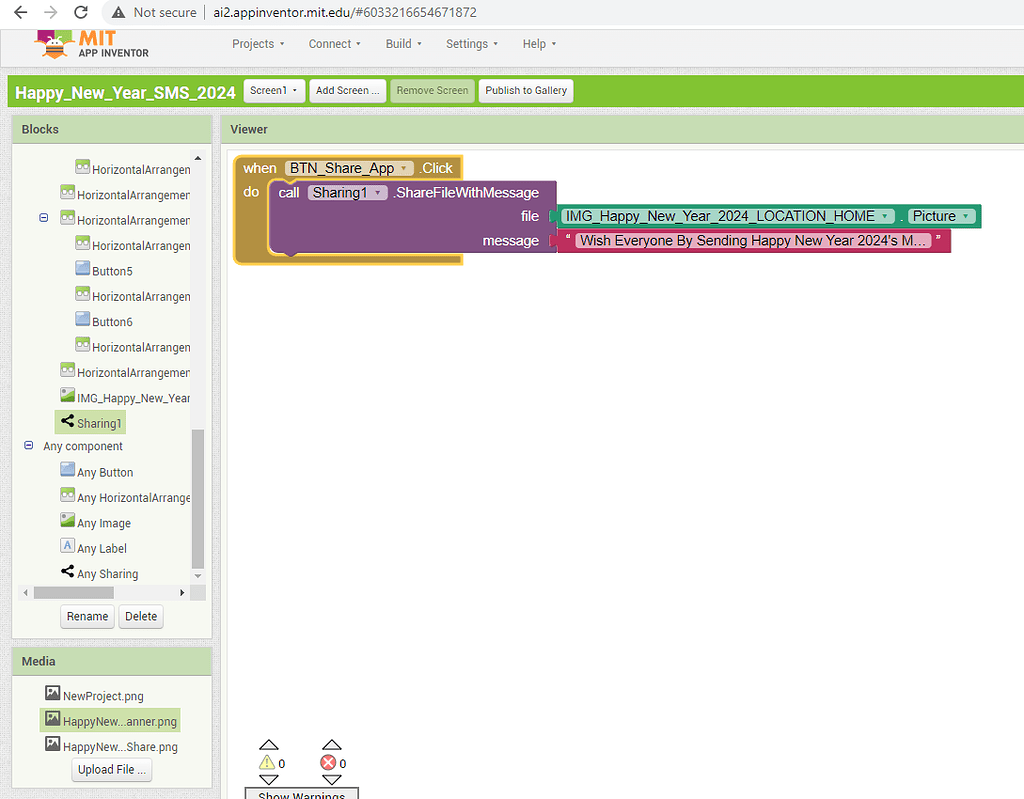
Task: Click the red error indicator icon
Action: tap(327, 763)
